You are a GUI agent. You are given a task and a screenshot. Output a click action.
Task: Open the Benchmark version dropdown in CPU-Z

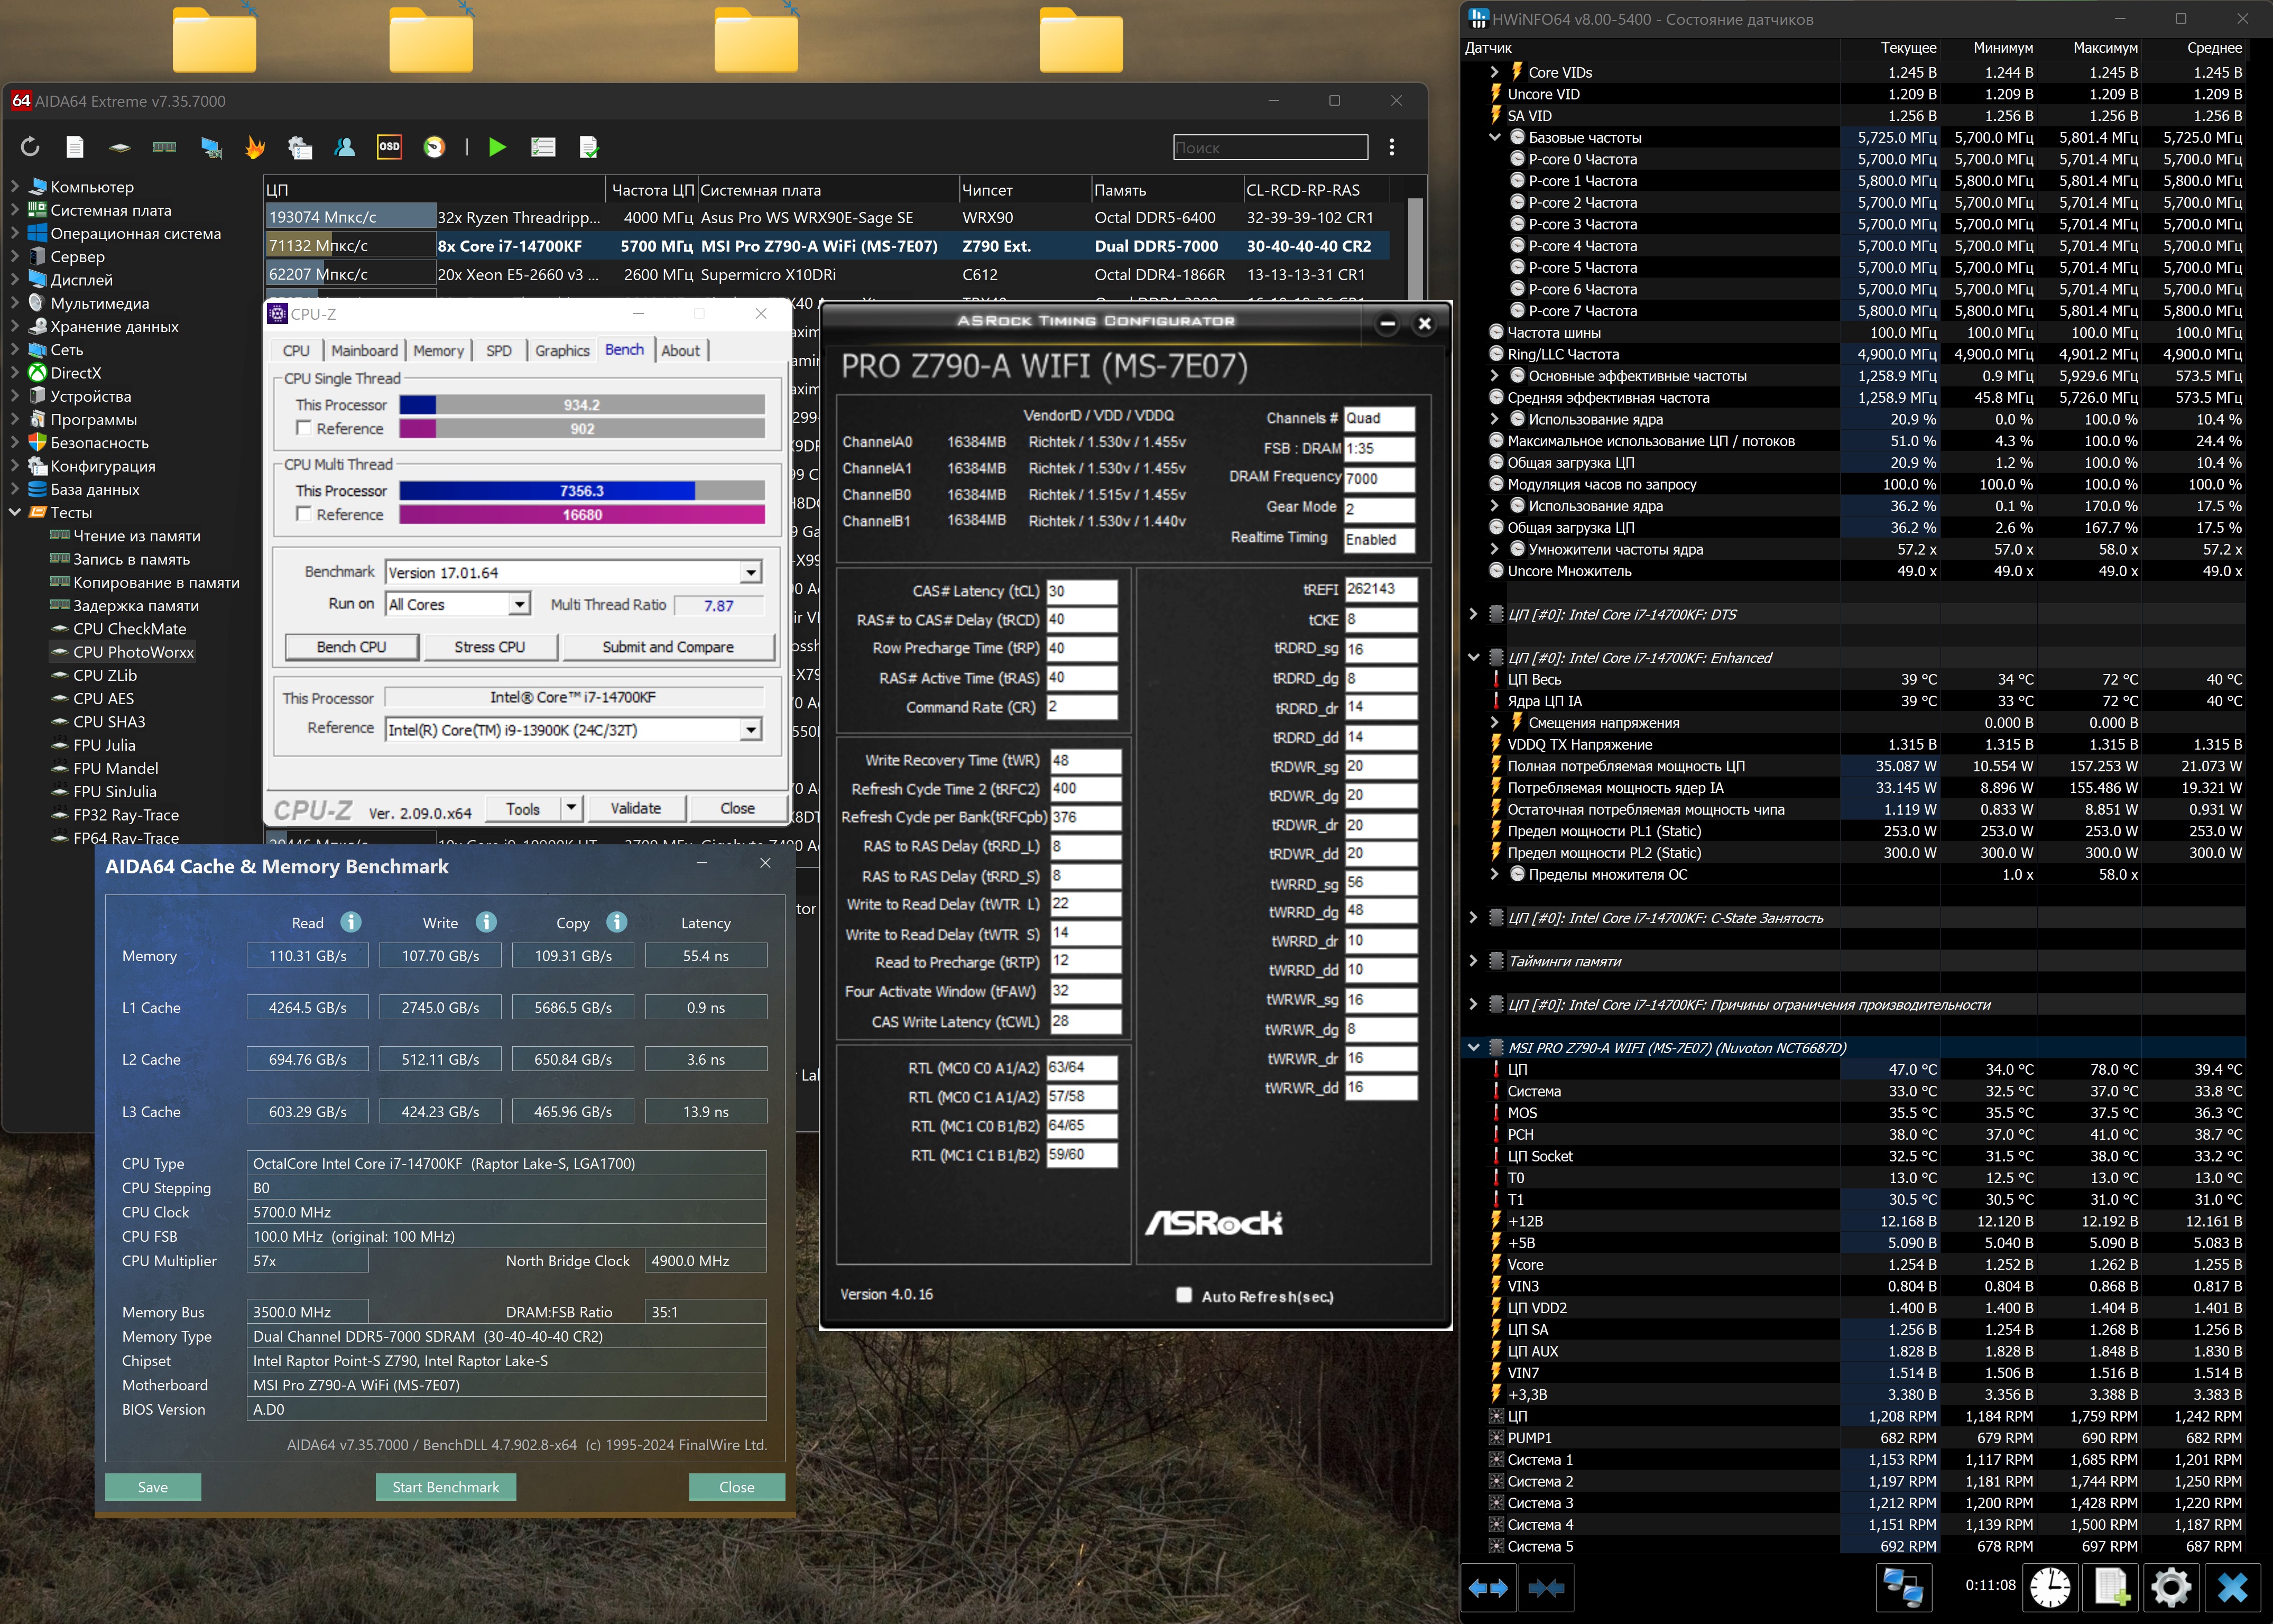tap(751, 573)
